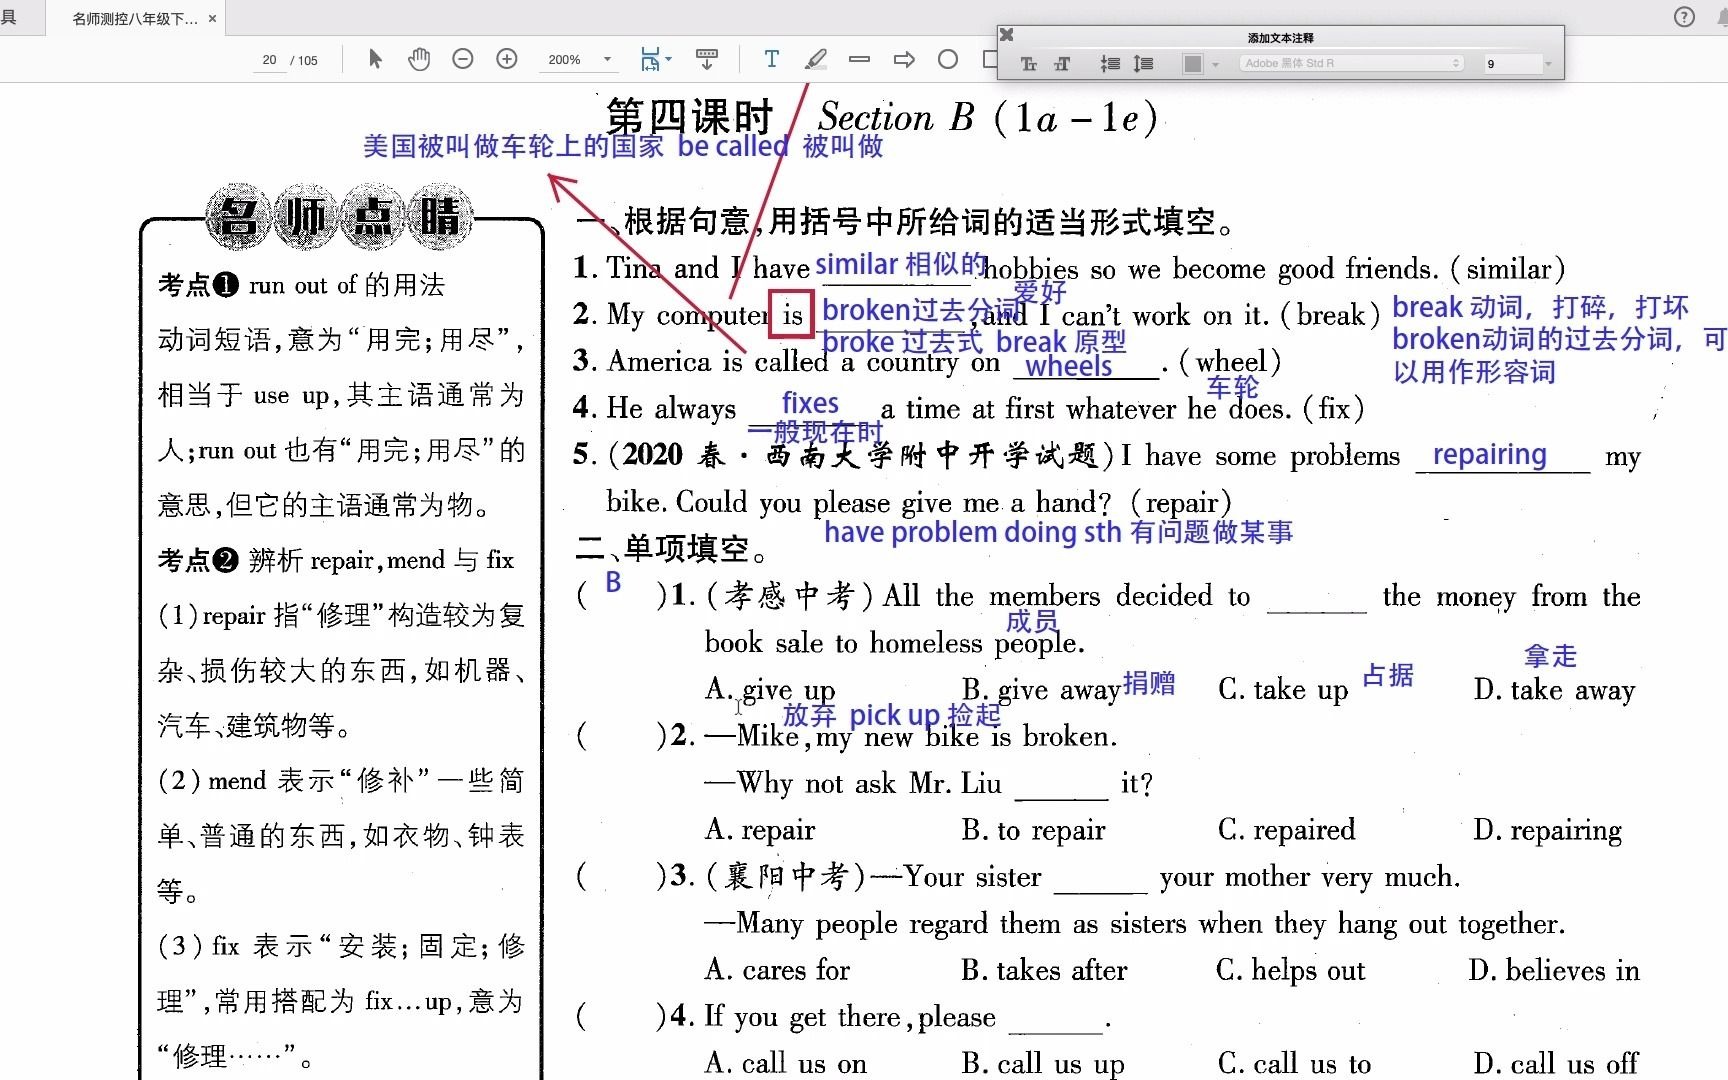Click the increase line spacing icon

pos(1143,64)
